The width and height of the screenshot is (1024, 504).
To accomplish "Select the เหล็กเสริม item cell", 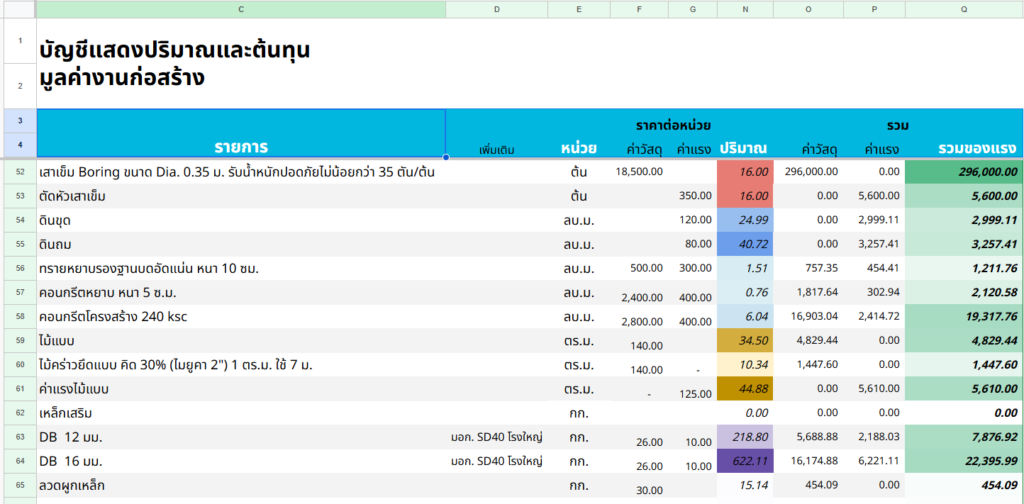I will (241, 413).
